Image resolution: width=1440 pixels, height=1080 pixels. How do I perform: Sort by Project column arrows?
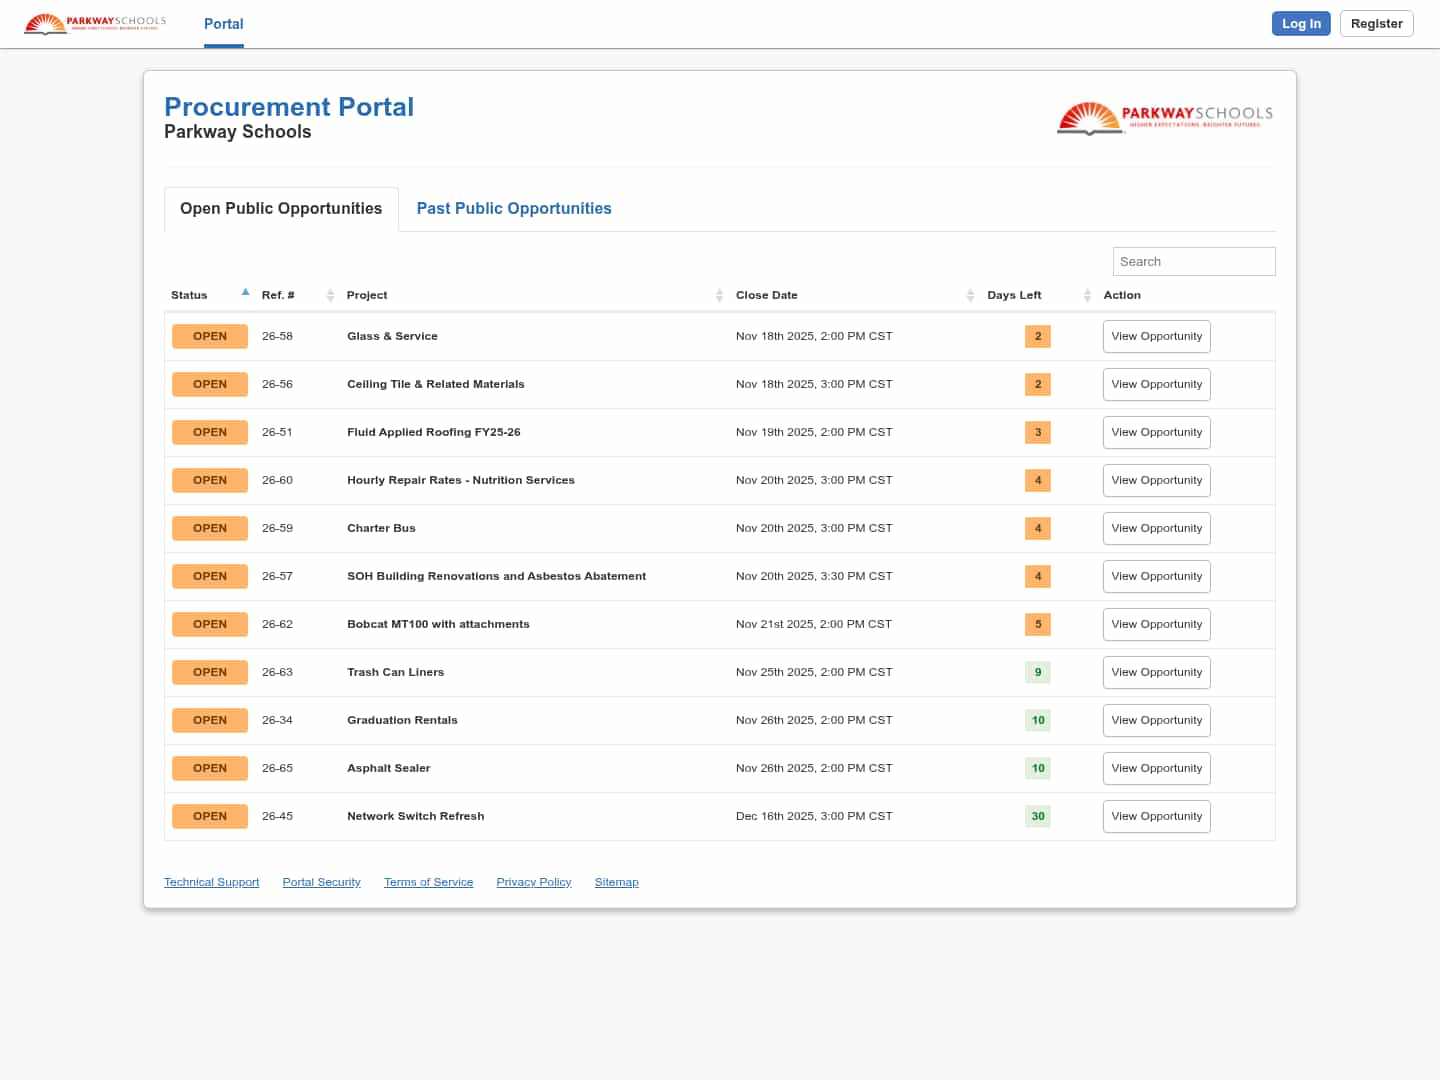[x=719, y=295]
